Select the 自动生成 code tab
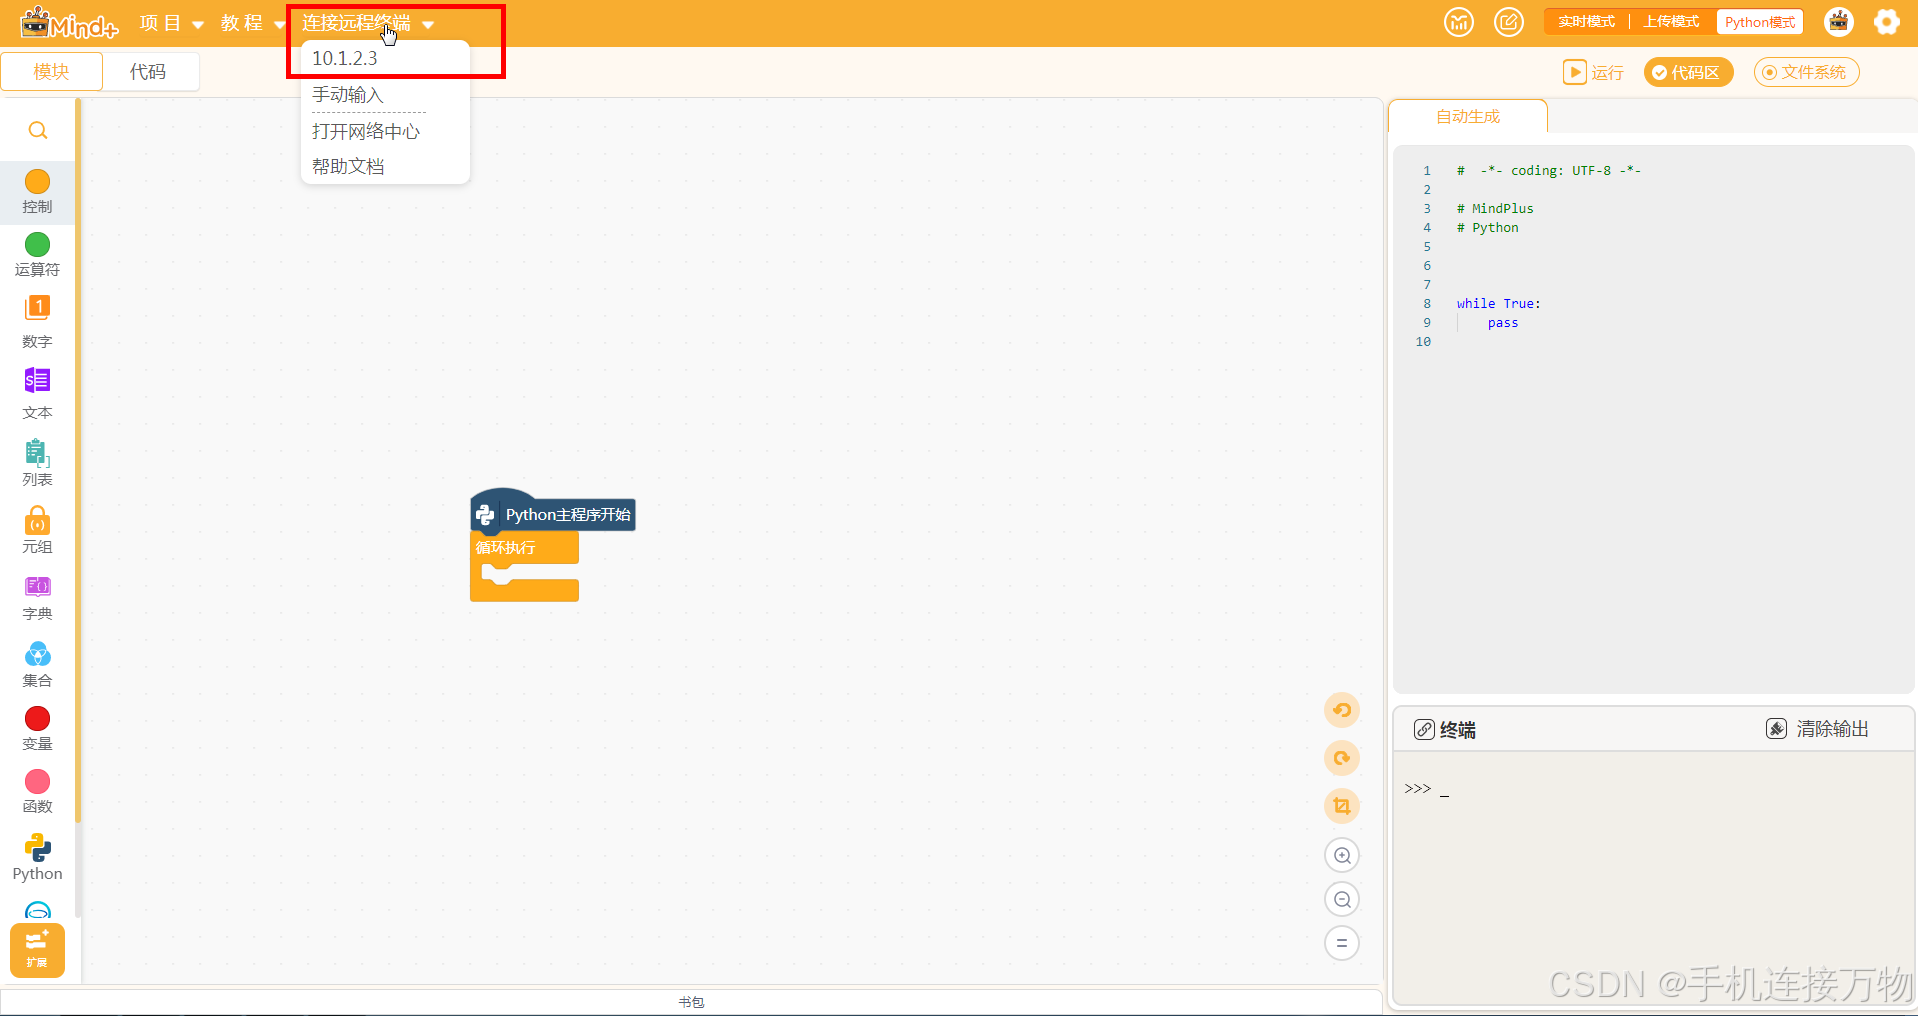 [x=1468, y=116]
